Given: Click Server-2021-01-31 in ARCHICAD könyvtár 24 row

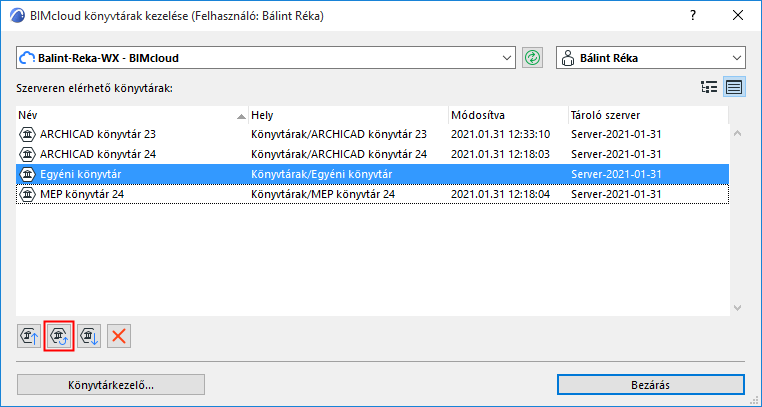Looking at the screenshot, I should [616, 154].
